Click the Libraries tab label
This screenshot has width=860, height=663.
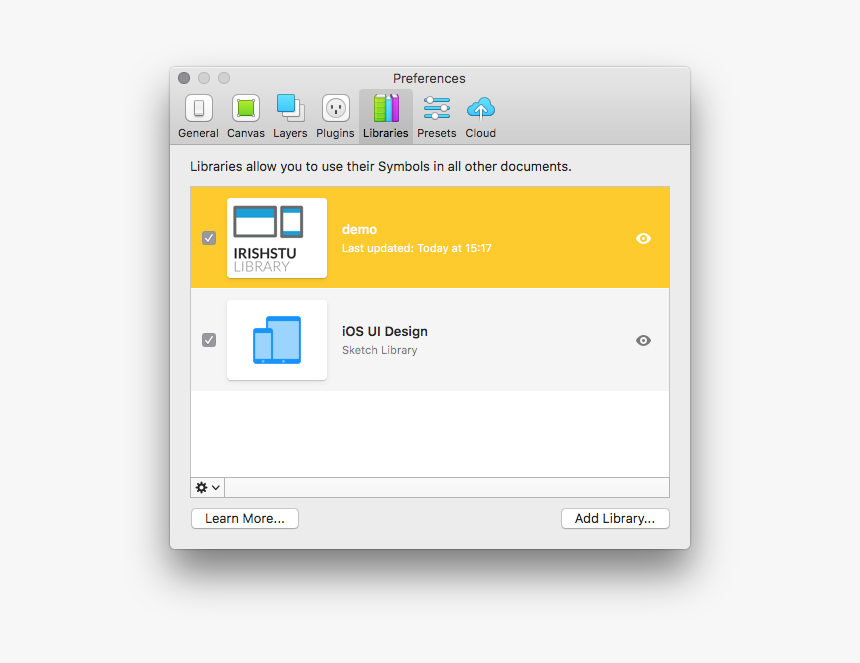(x=386, y=133)
